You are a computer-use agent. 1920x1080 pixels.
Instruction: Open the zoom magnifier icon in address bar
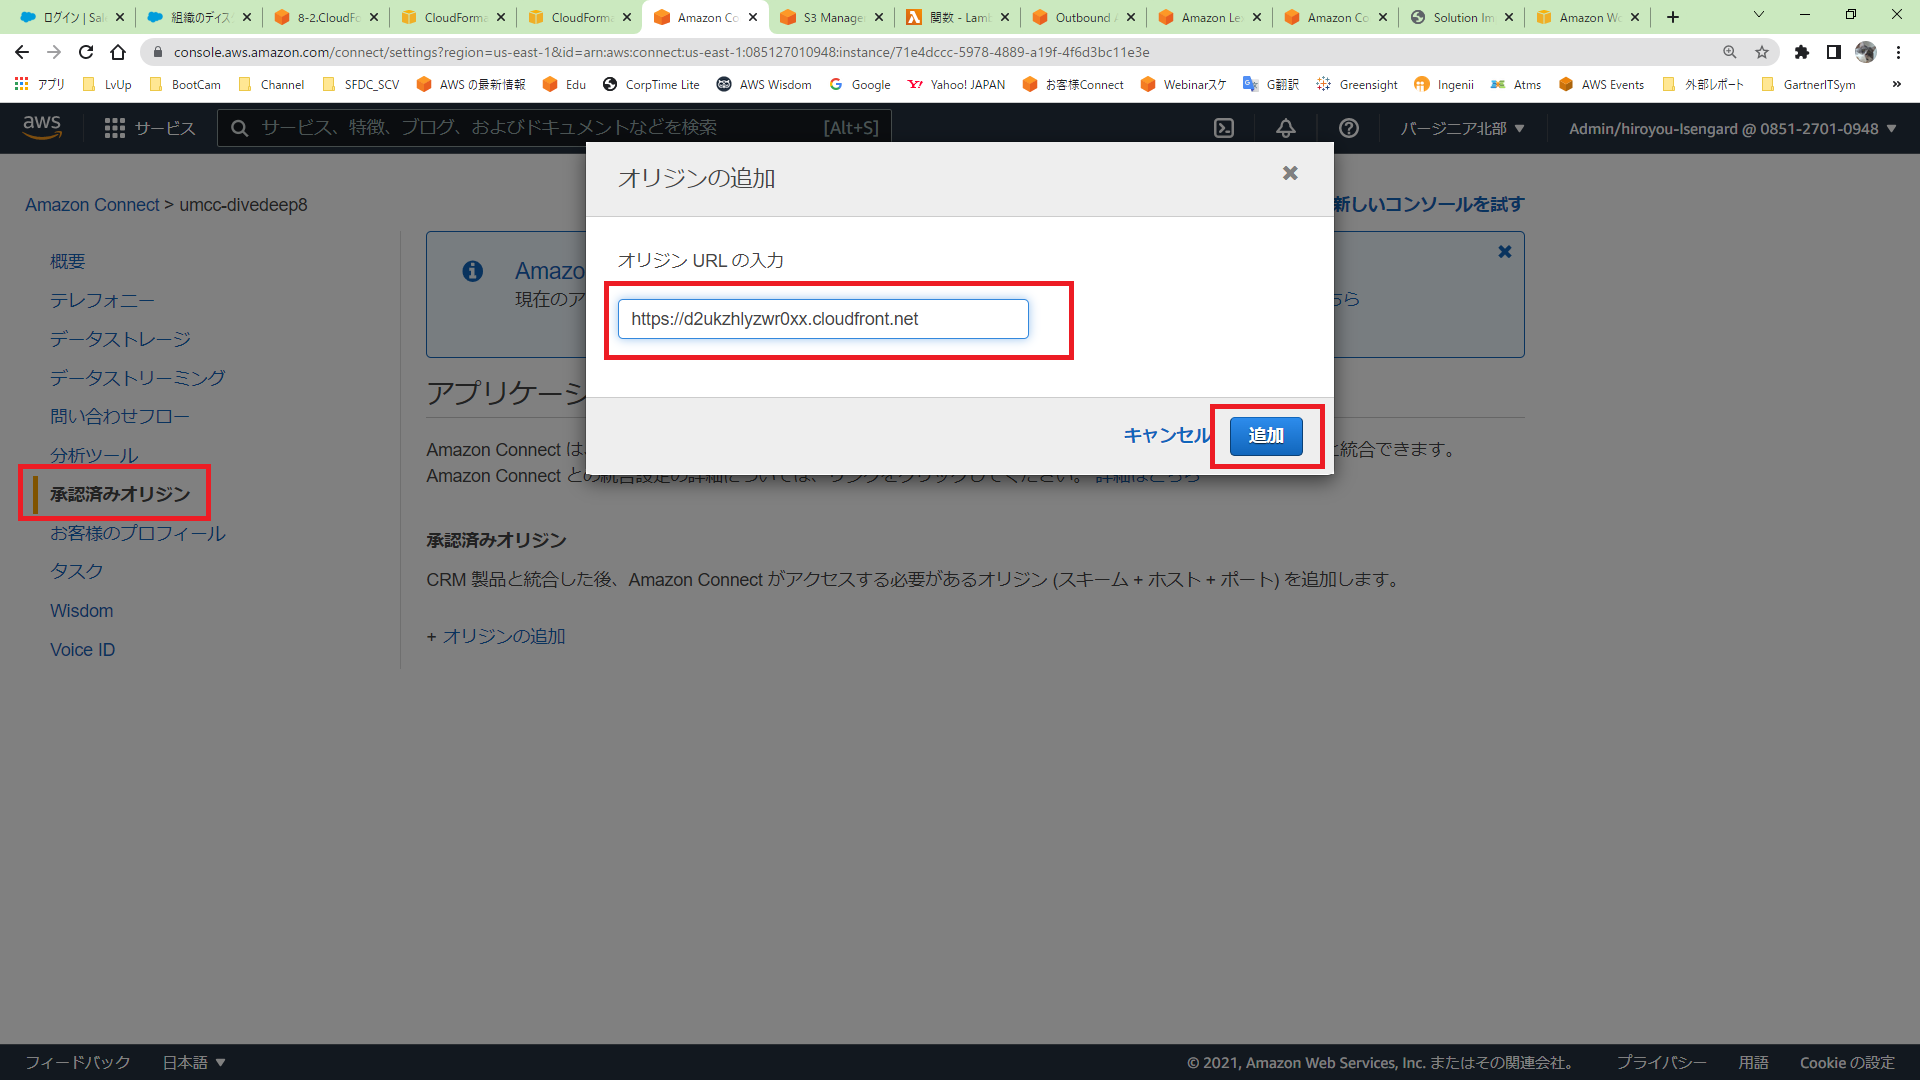(1729, 52)
